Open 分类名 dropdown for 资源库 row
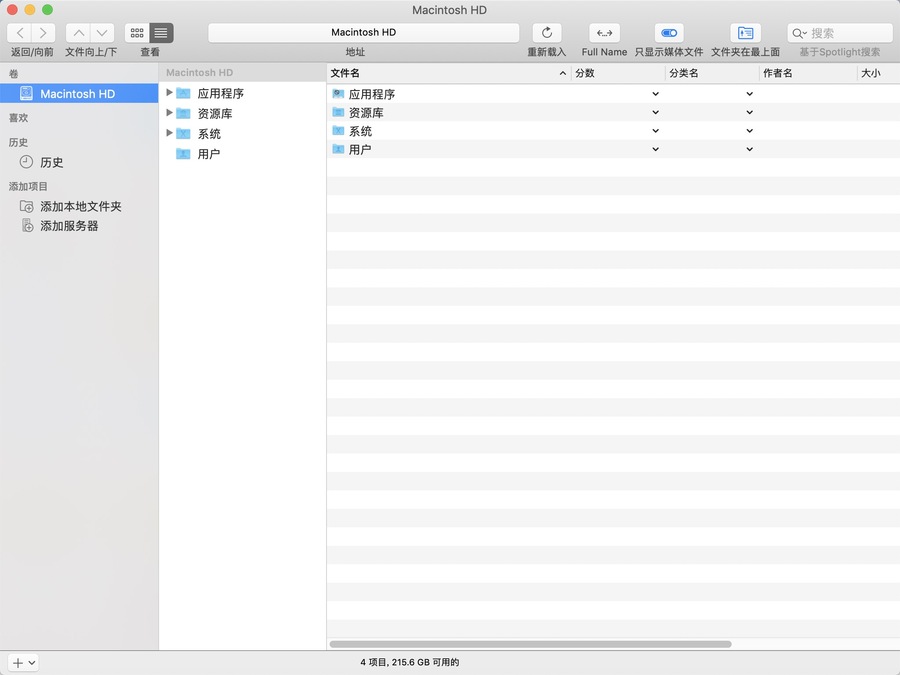 (x=750, y=112)
